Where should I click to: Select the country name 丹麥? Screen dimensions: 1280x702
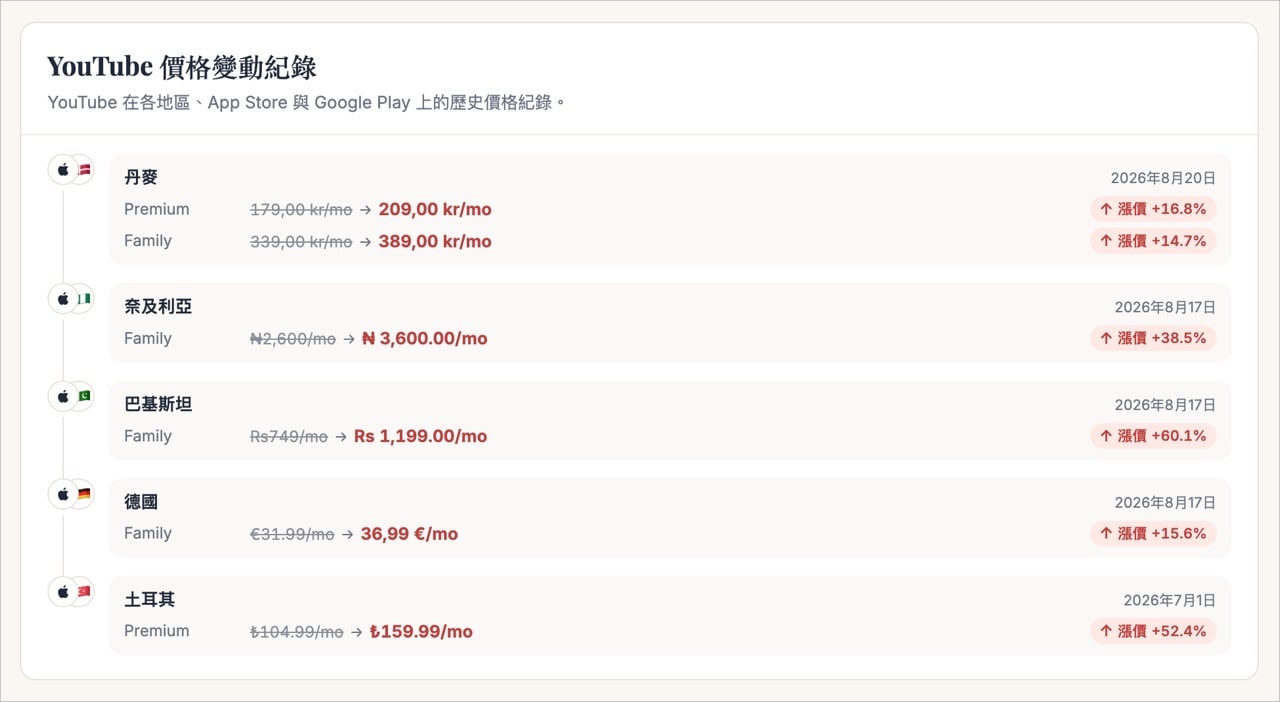coord(141,177)
